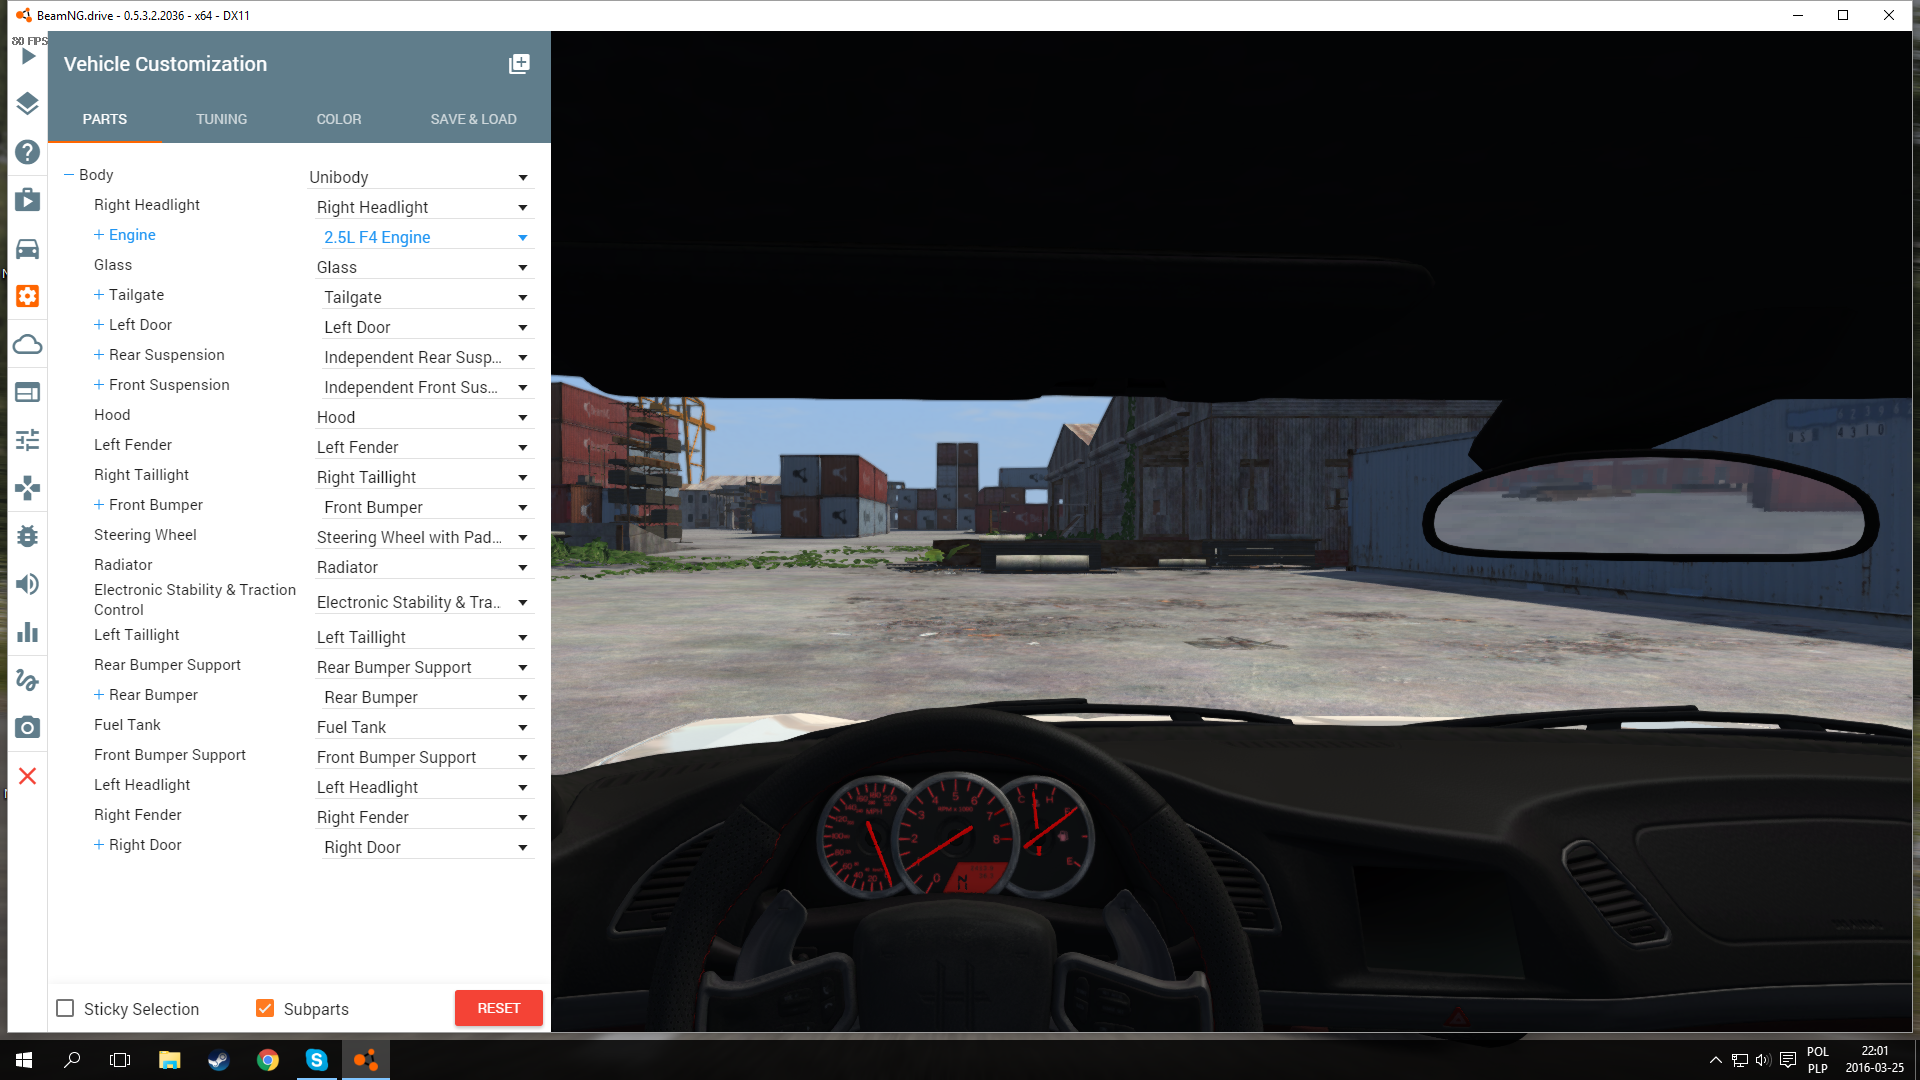Expand the Tailgate subparts
The width and height of the screenshot is (1920, 1080).
(99, 295)
